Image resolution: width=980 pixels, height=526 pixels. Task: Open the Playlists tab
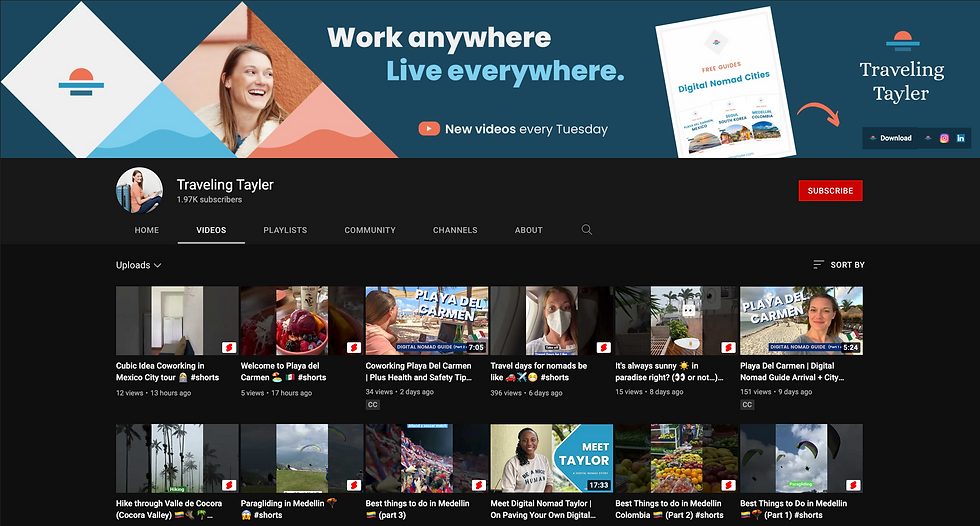coord(285,230)
